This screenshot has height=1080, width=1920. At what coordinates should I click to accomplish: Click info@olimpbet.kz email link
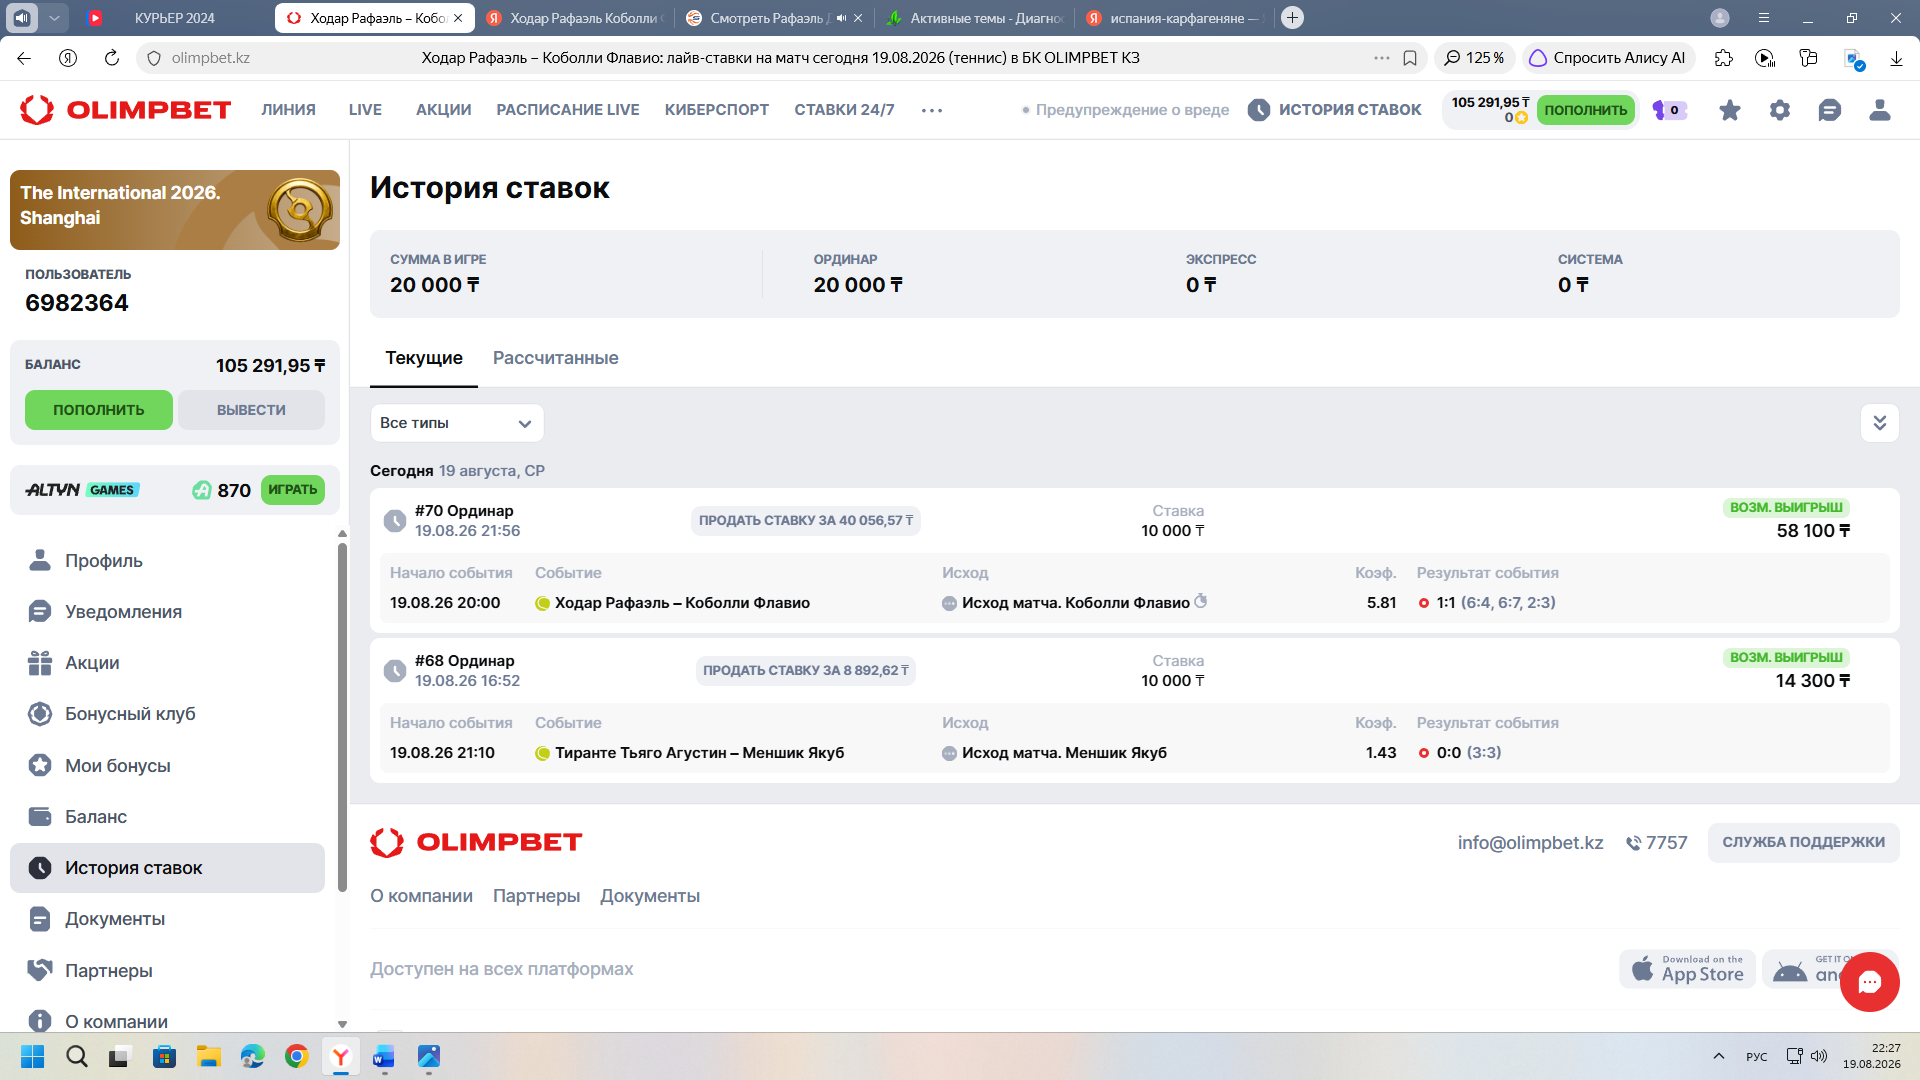[x=1530, y=843]
